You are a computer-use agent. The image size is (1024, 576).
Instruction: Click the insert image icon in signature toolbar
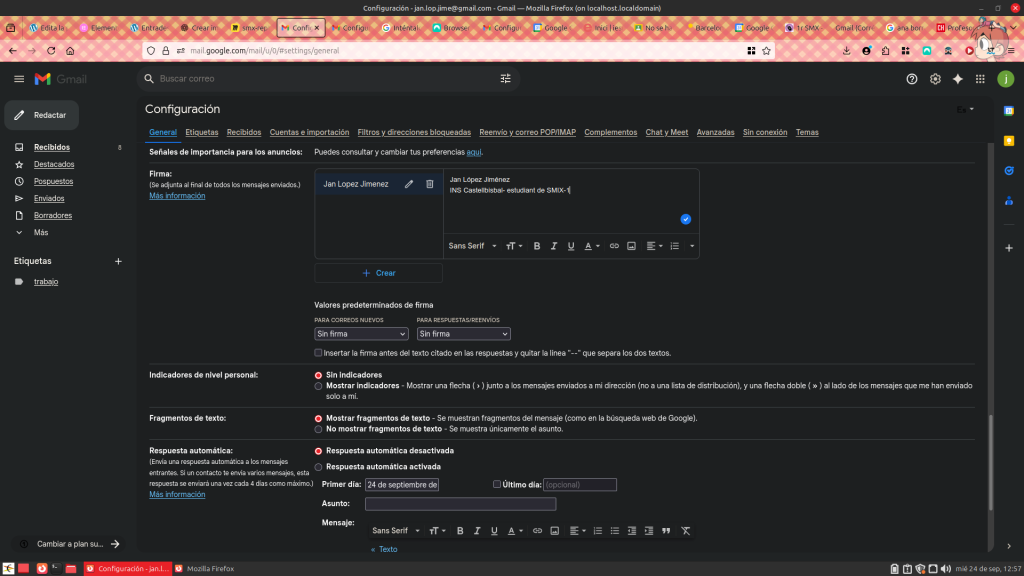click(631, 246)
